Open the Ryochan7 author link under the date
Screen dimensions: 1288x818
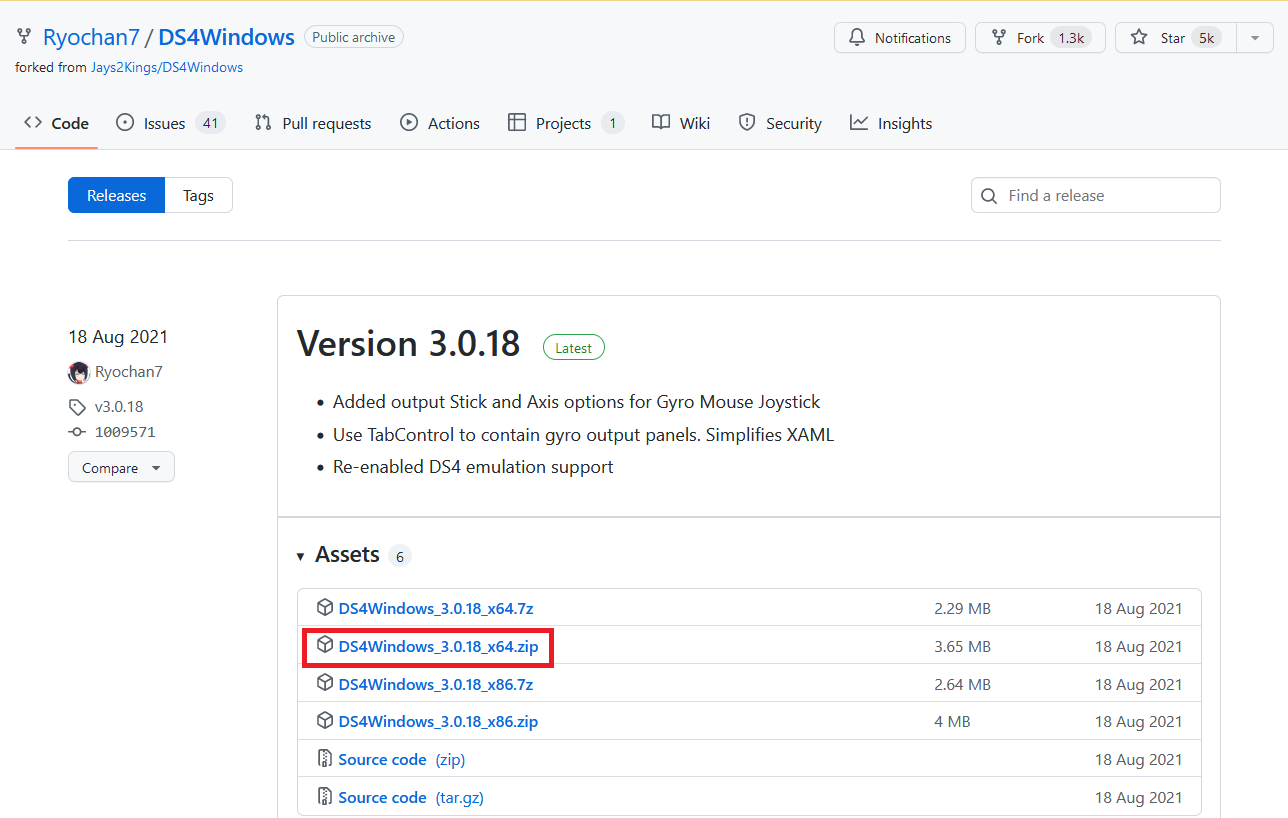[129, 372]
